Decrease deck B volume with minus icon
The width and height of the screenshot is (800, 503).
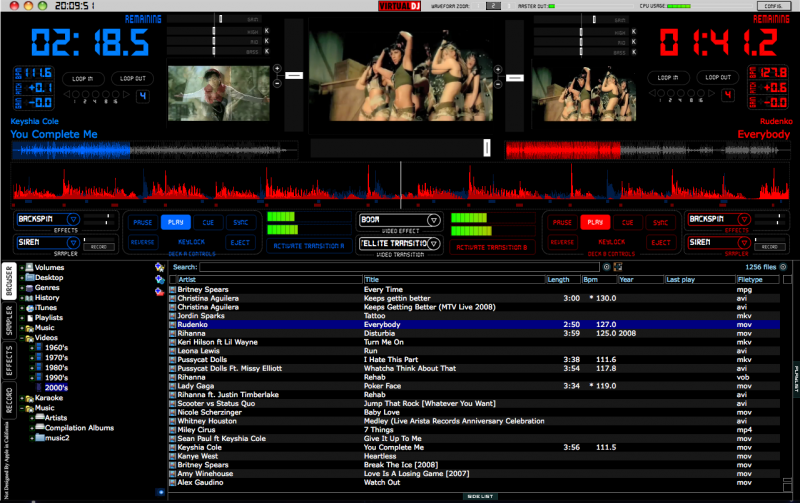click(498, 84)
